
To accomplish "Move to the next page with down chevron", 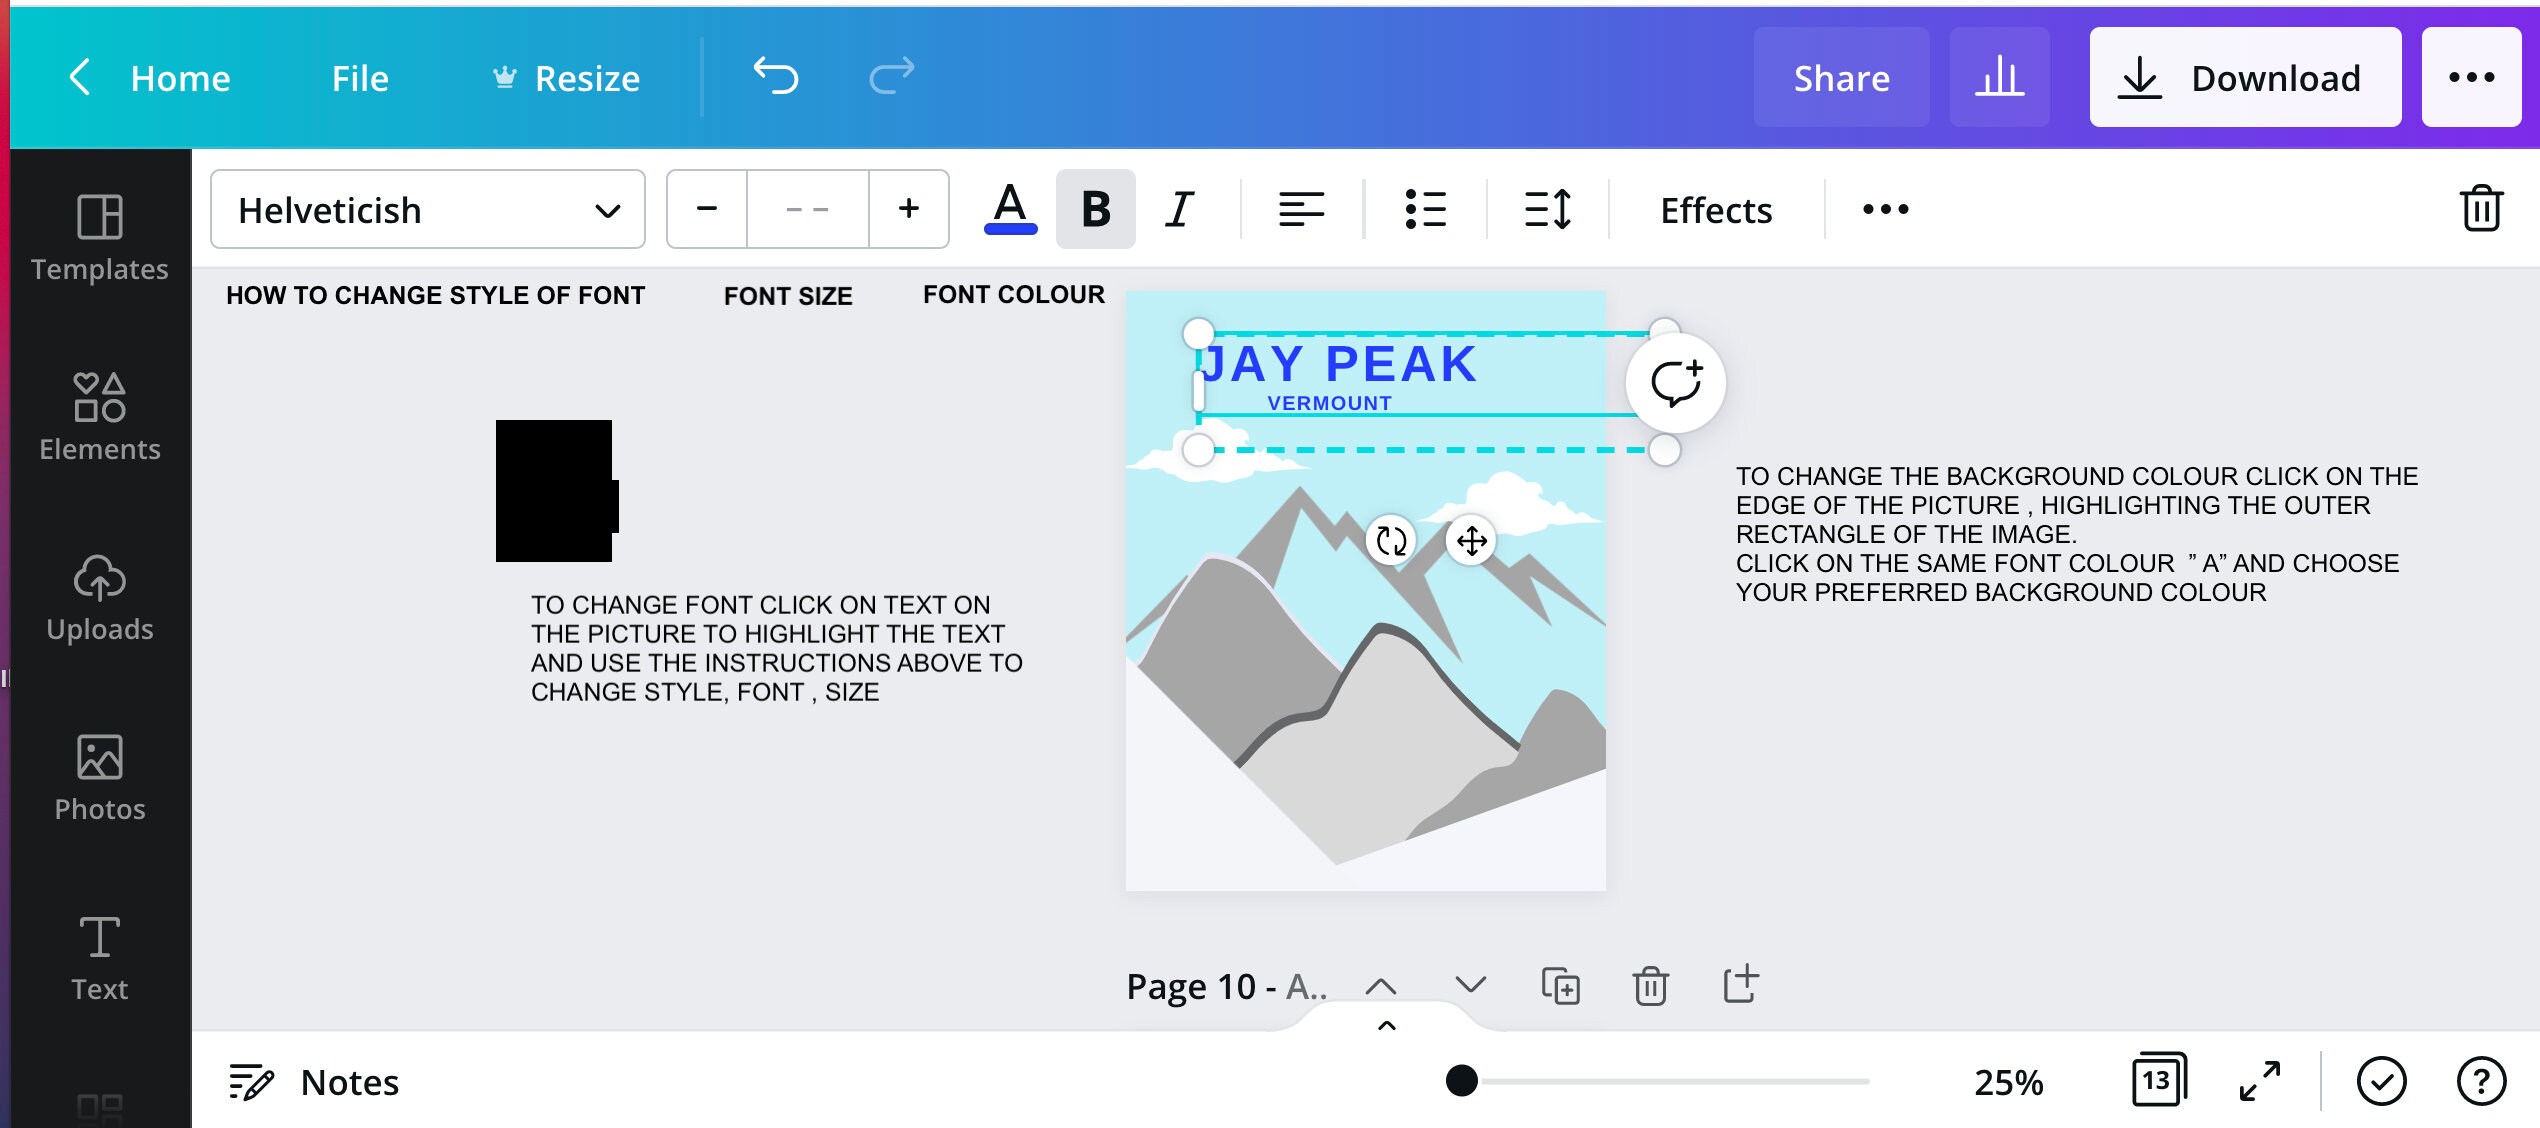I will point(1469,985).
